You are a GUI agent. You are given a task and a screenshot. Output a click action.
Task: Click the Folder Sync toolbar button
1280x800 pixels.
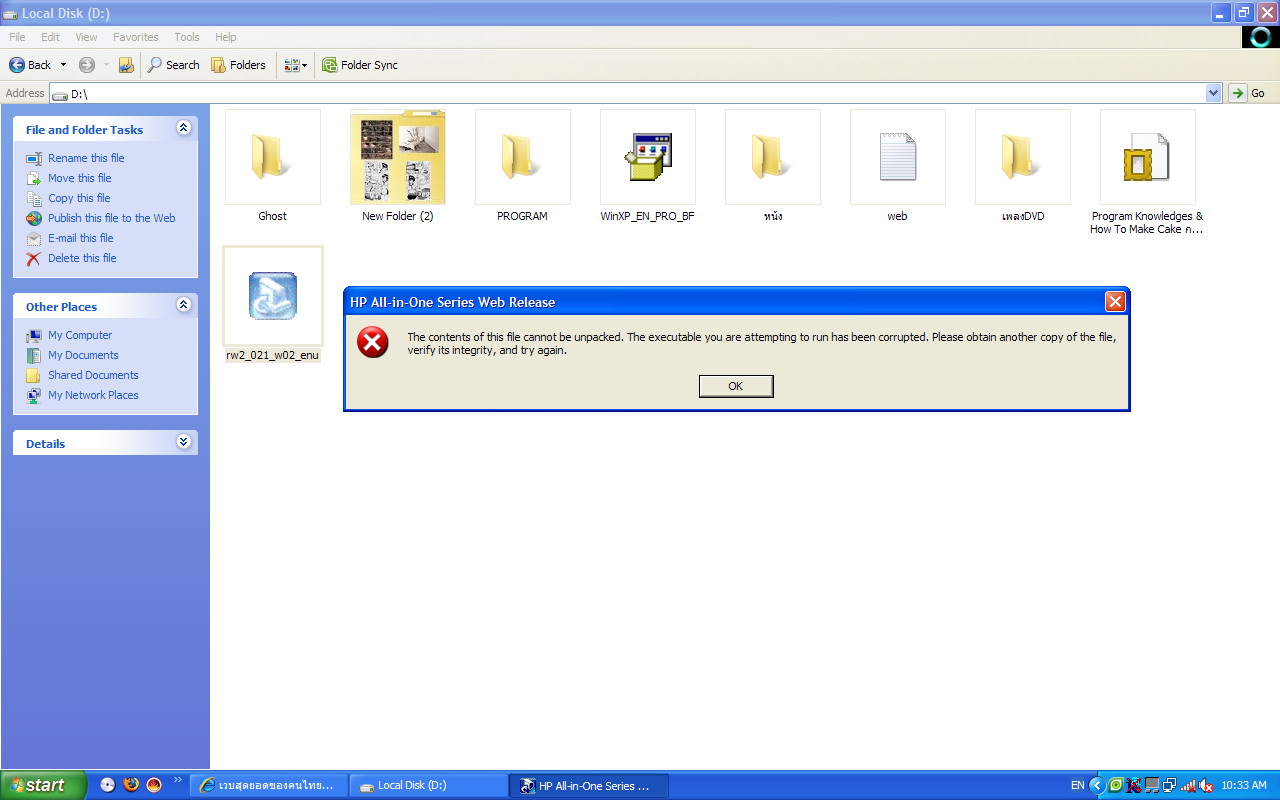tap(360, 65)
